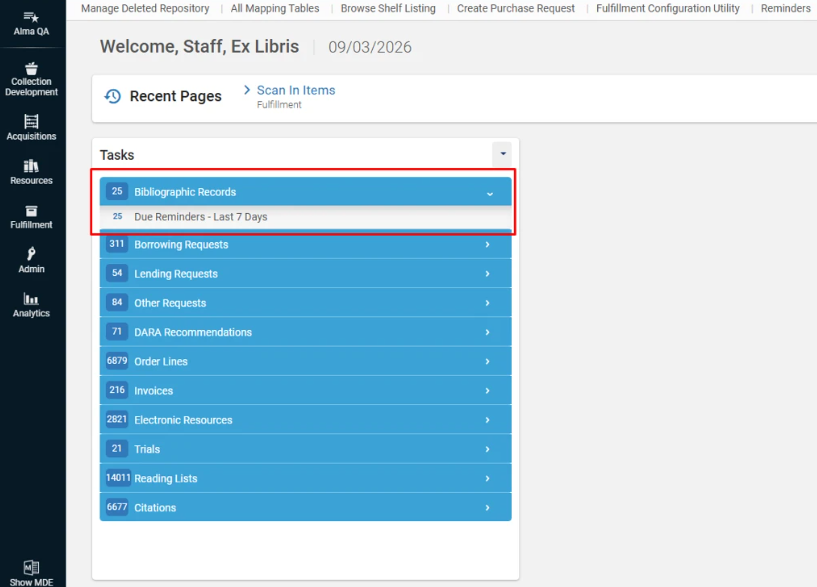The image size is (817, 587).
Task: Open Due Reminders - Last 7 Days
Action: pyautogui.click(x=201, y=217)
